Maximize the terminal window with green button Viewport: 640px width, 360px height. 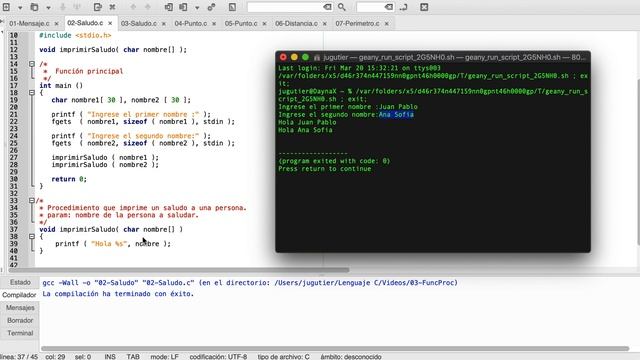coord(305,57)
